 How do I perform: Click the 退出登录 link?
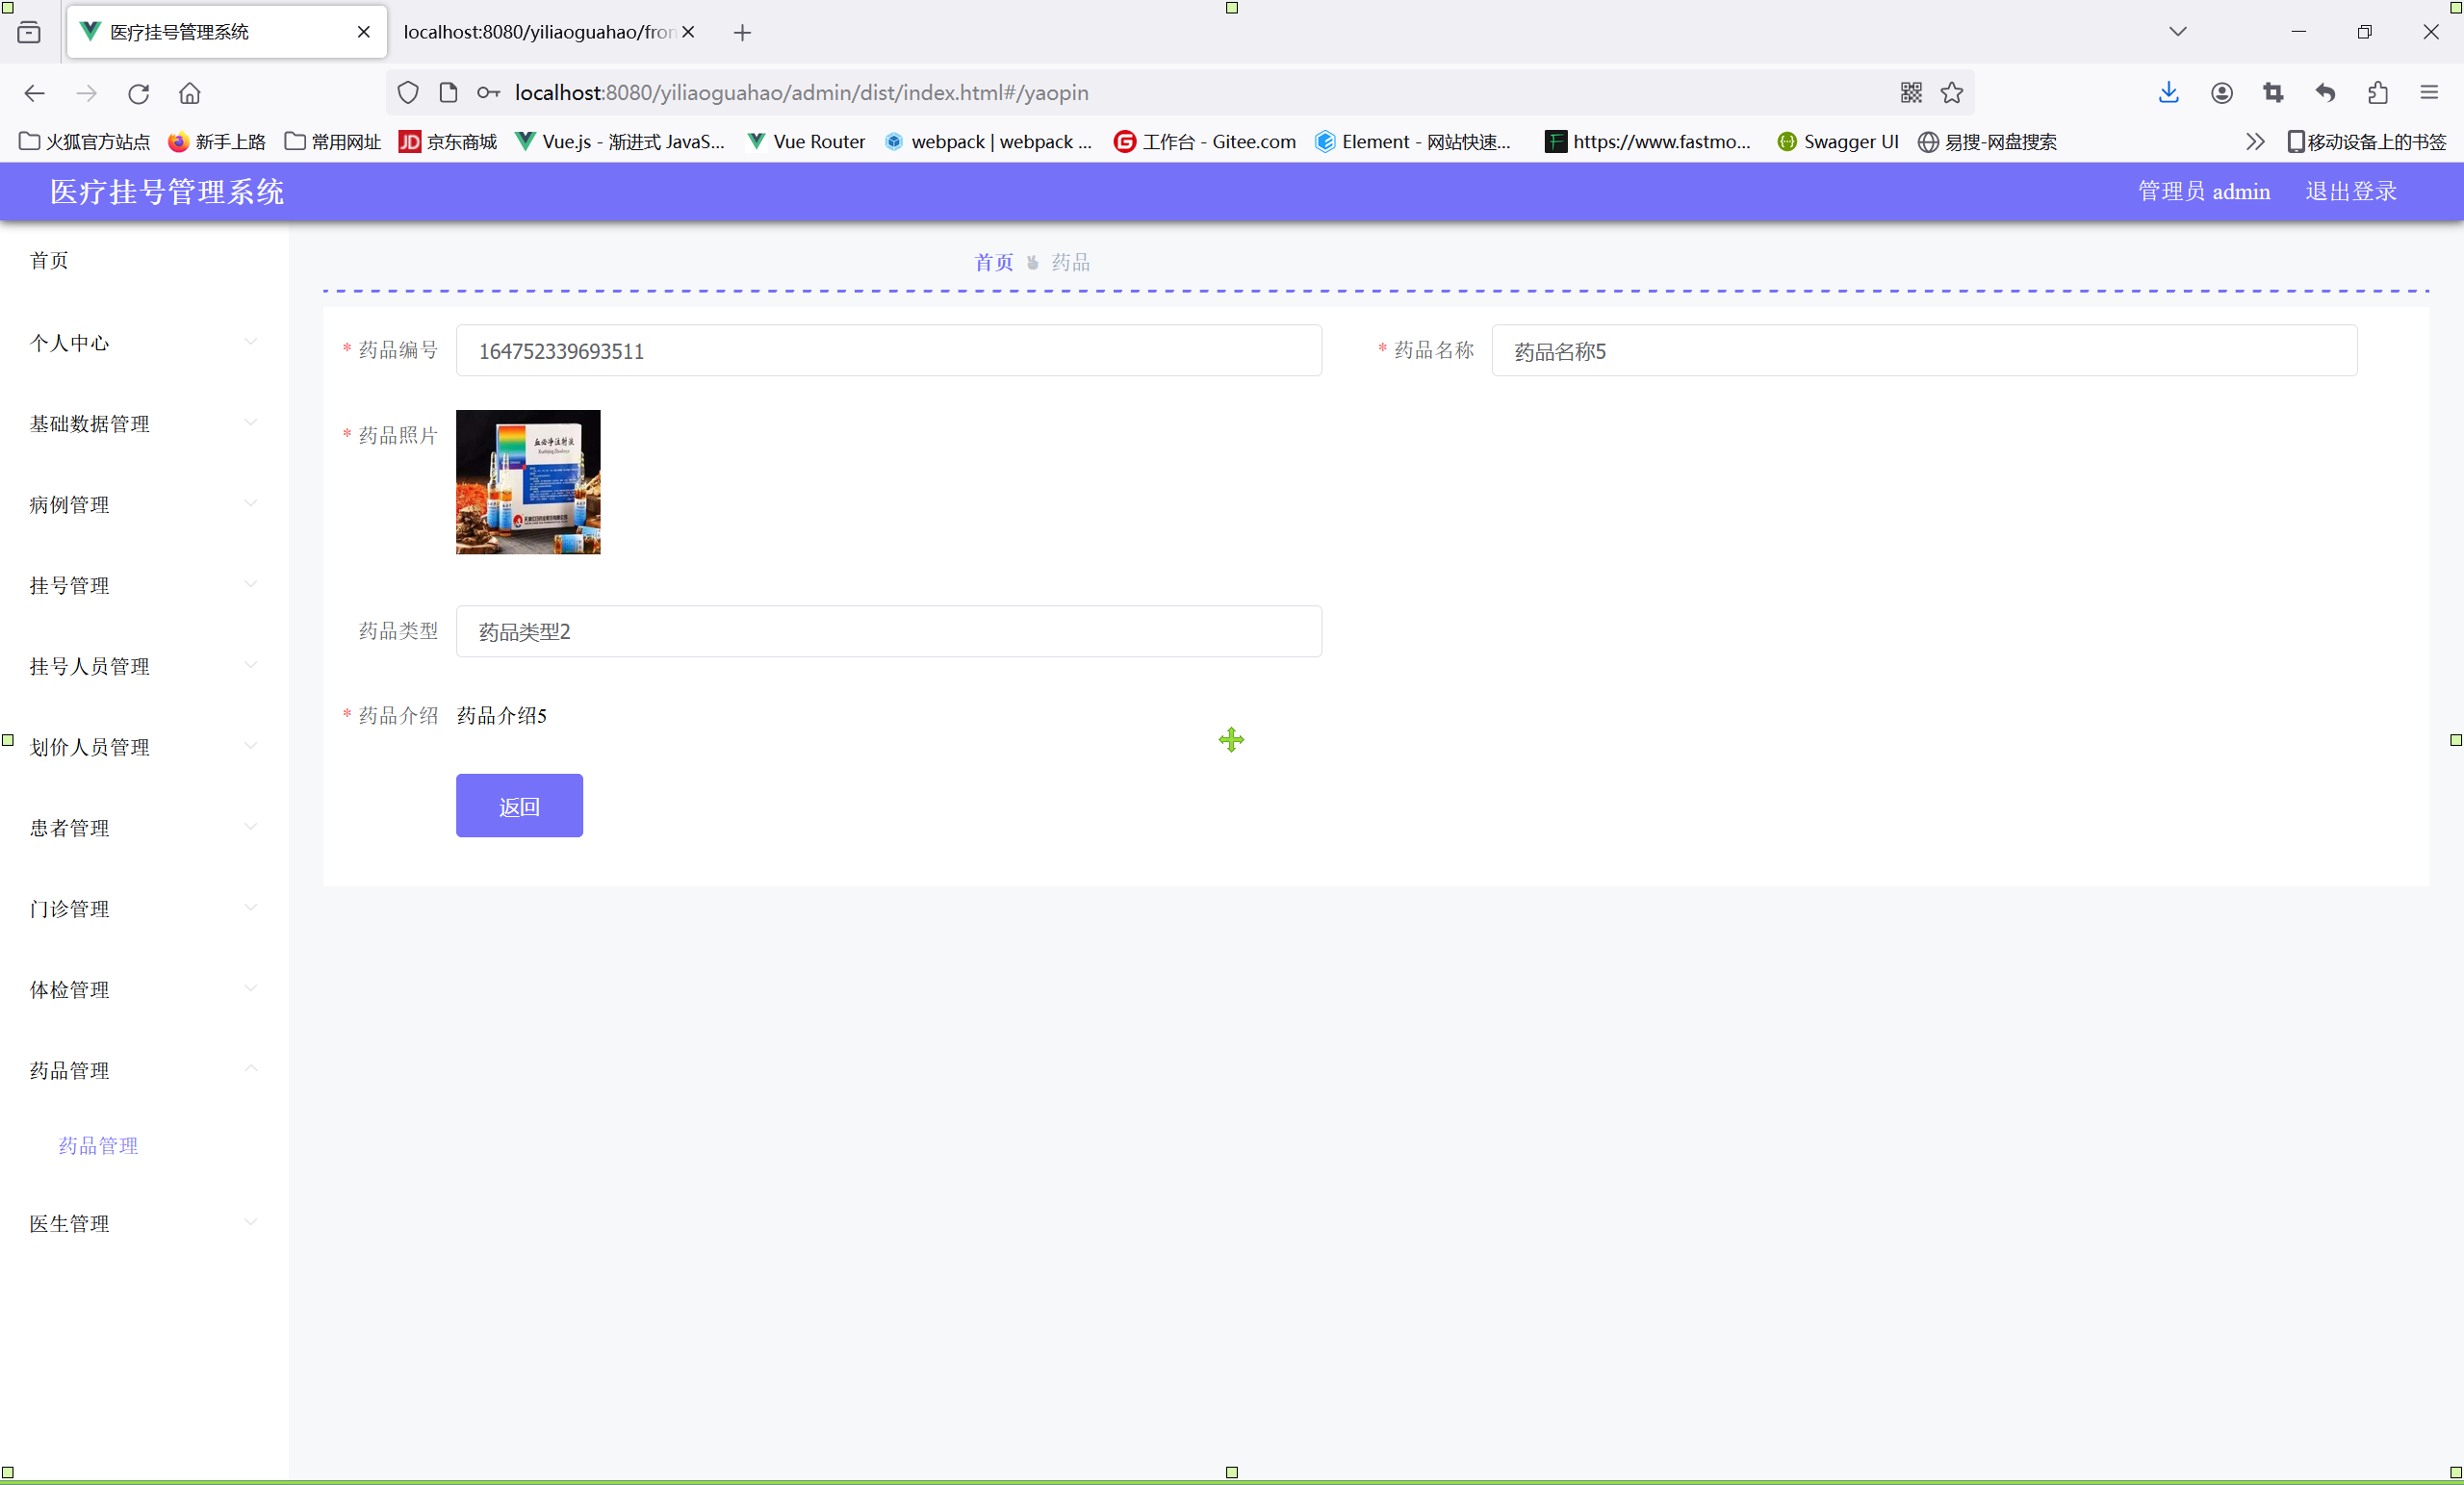coord(2350,191)
